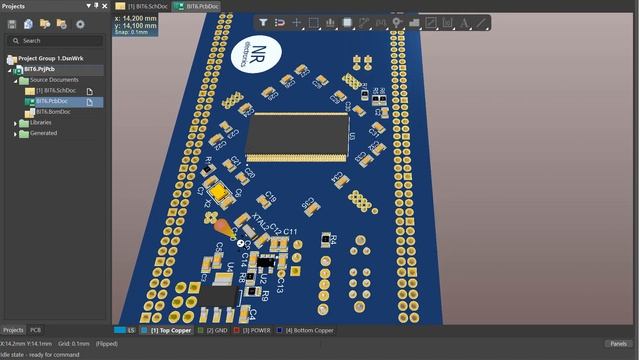This screenshot has width=640, height=360.
Task: Click the 'Idle state - ready for command' text
Action: (40, 355)
